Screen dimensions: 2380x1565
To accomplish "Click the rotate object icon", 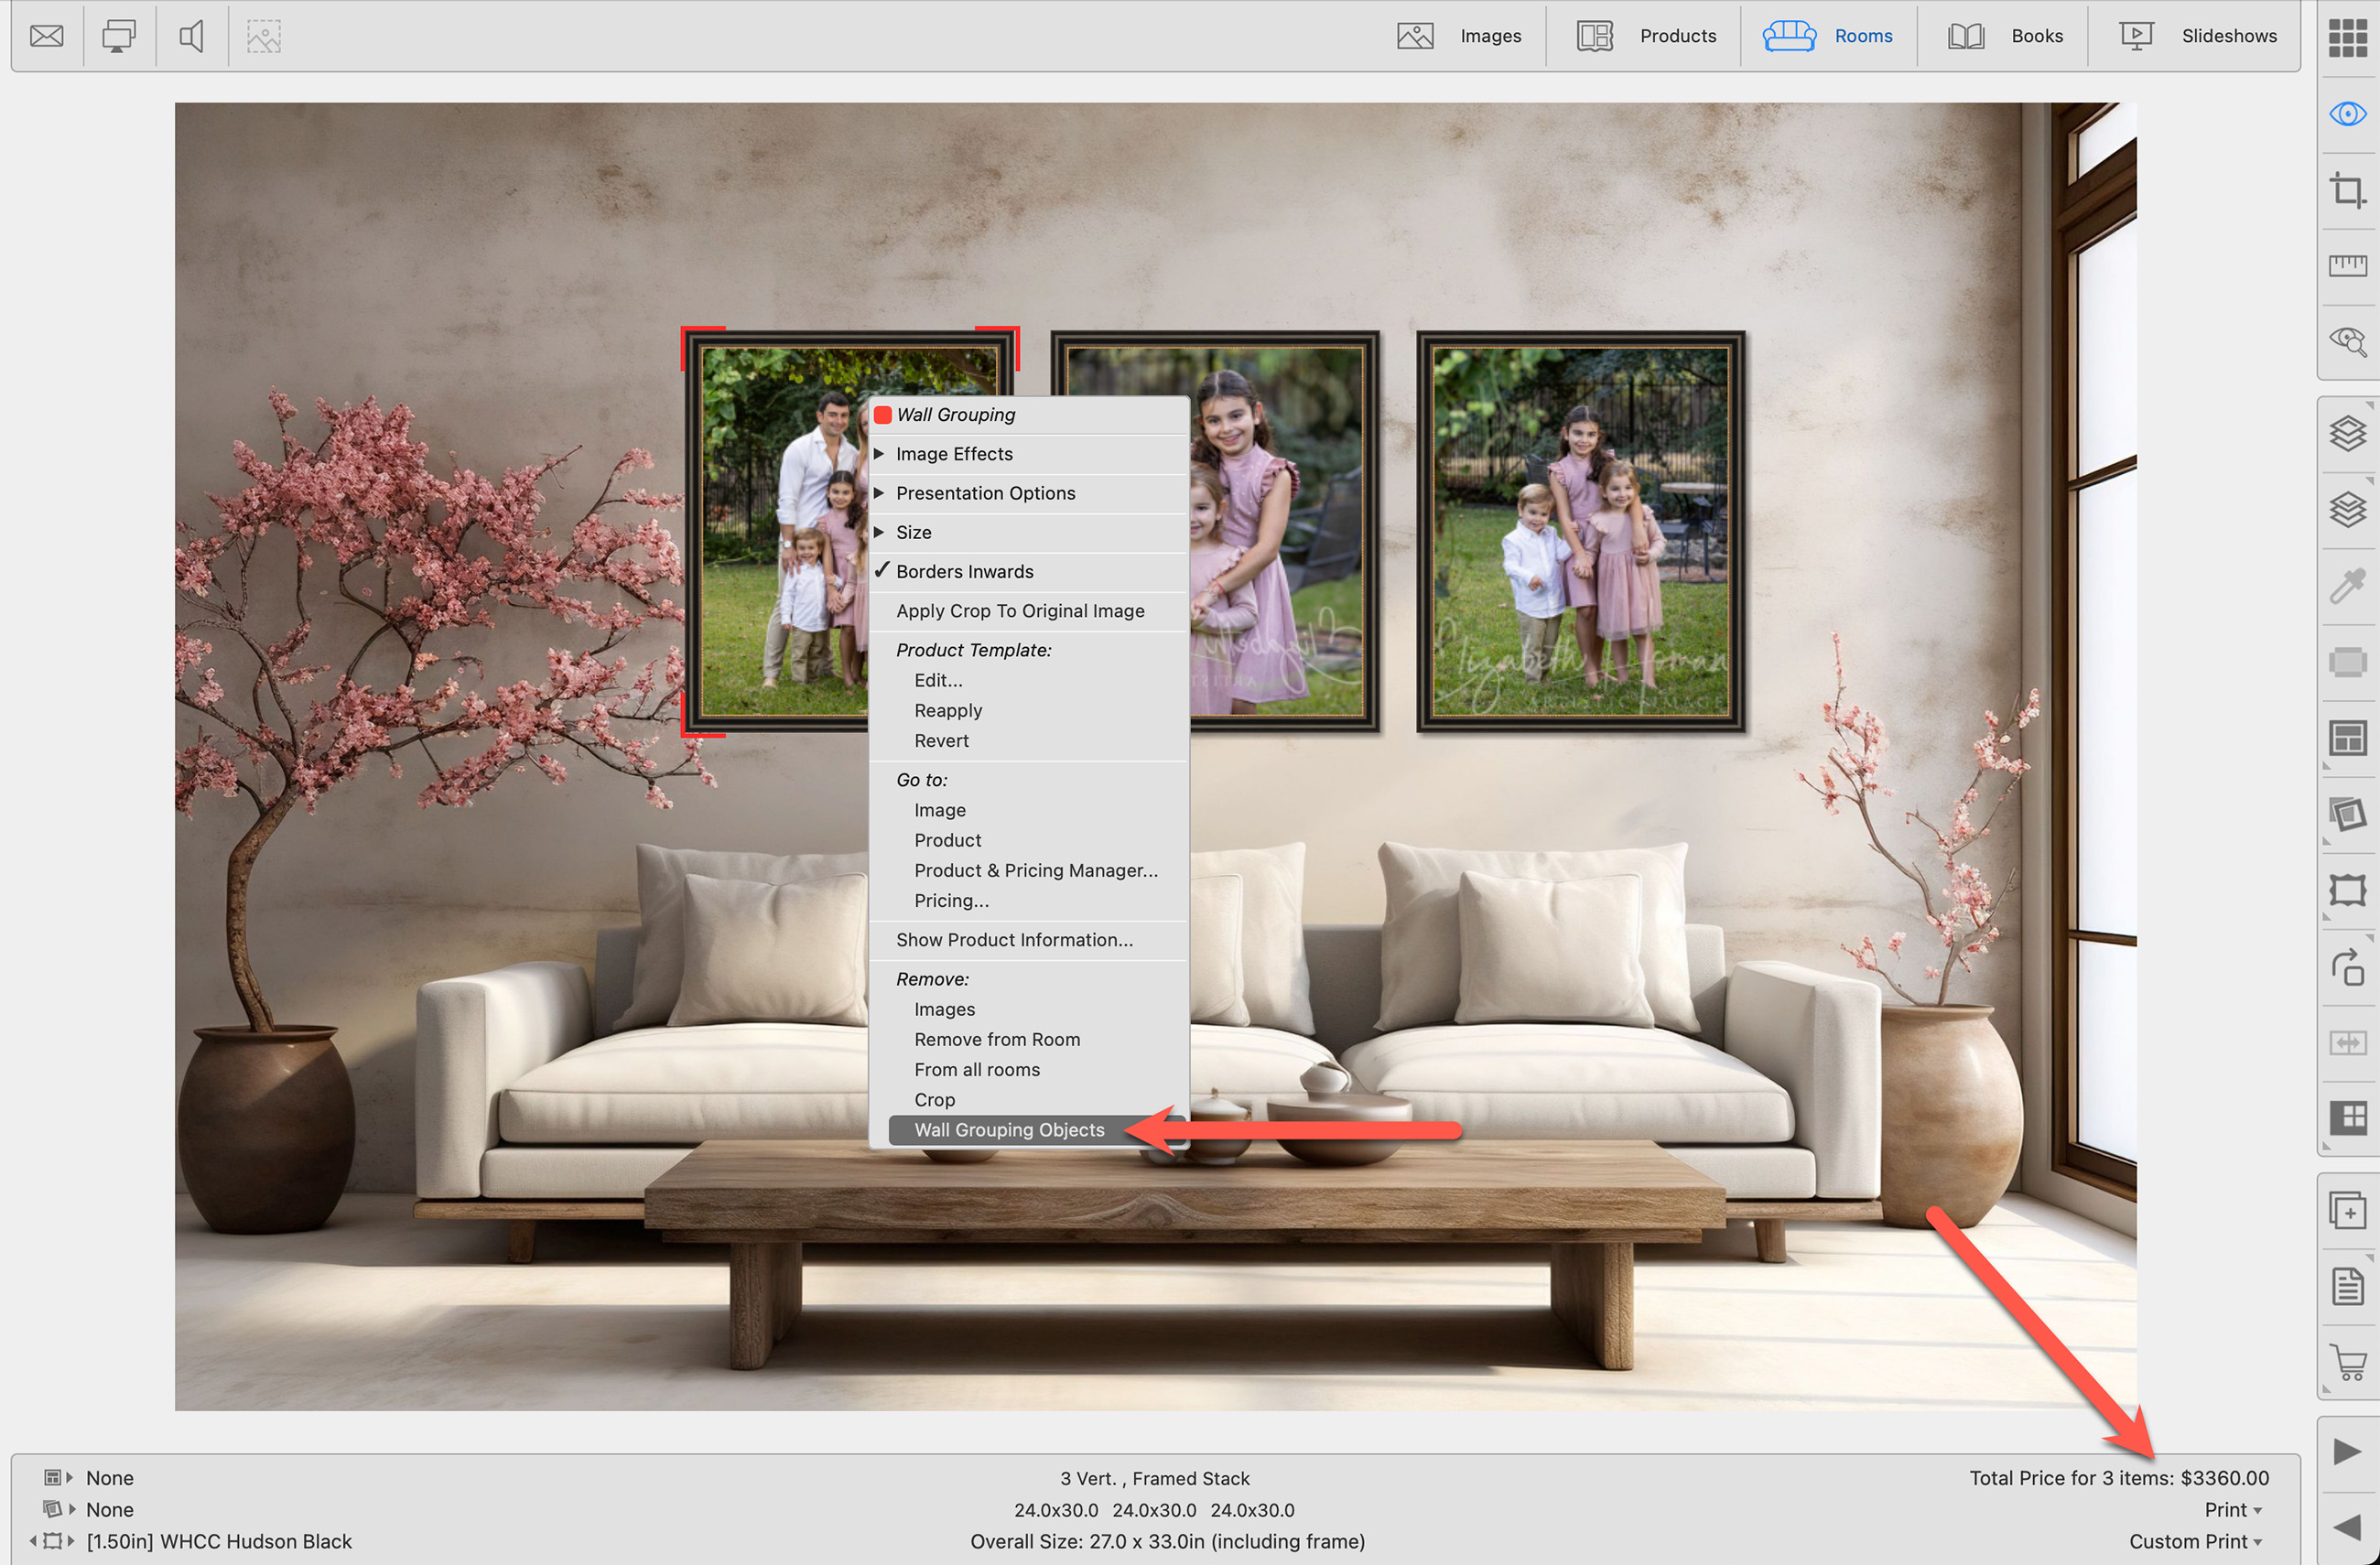I will pyautogui.click(x=2347, y=967).
